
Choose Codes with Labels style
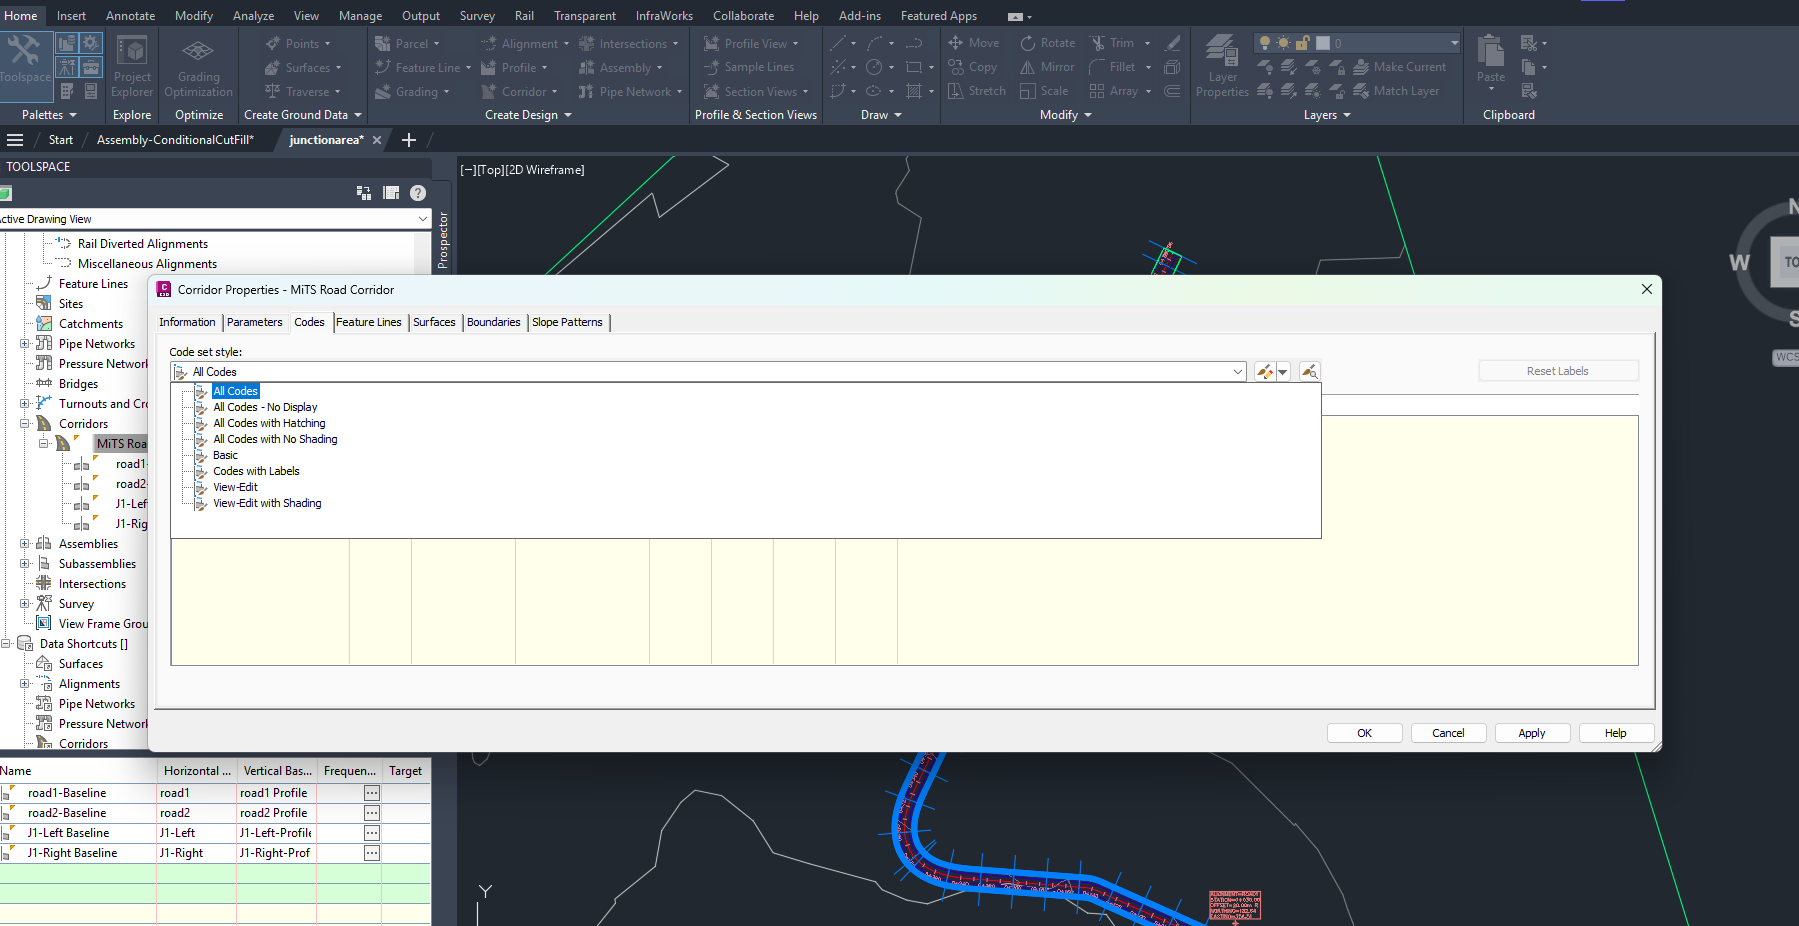click(x=256, y=471)
